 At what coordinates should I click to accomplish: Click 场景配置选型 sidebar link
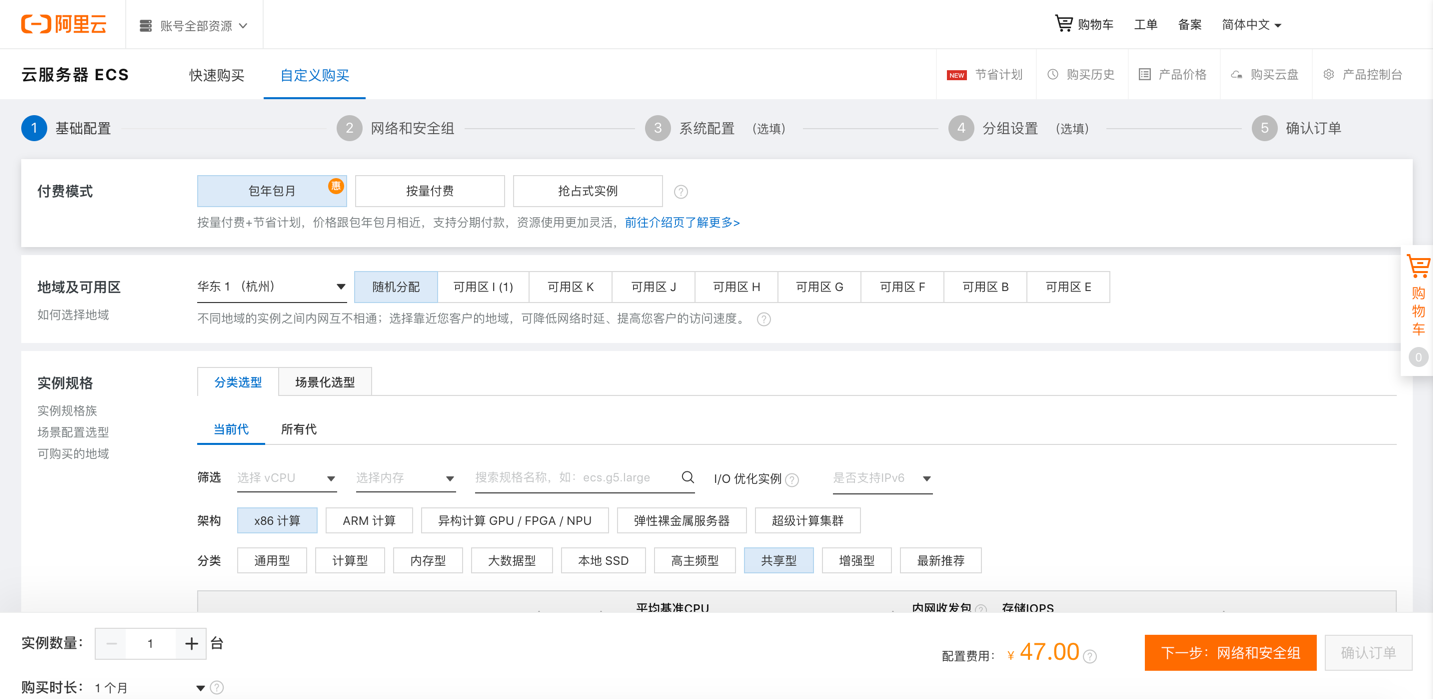click(x=73, y=433)
